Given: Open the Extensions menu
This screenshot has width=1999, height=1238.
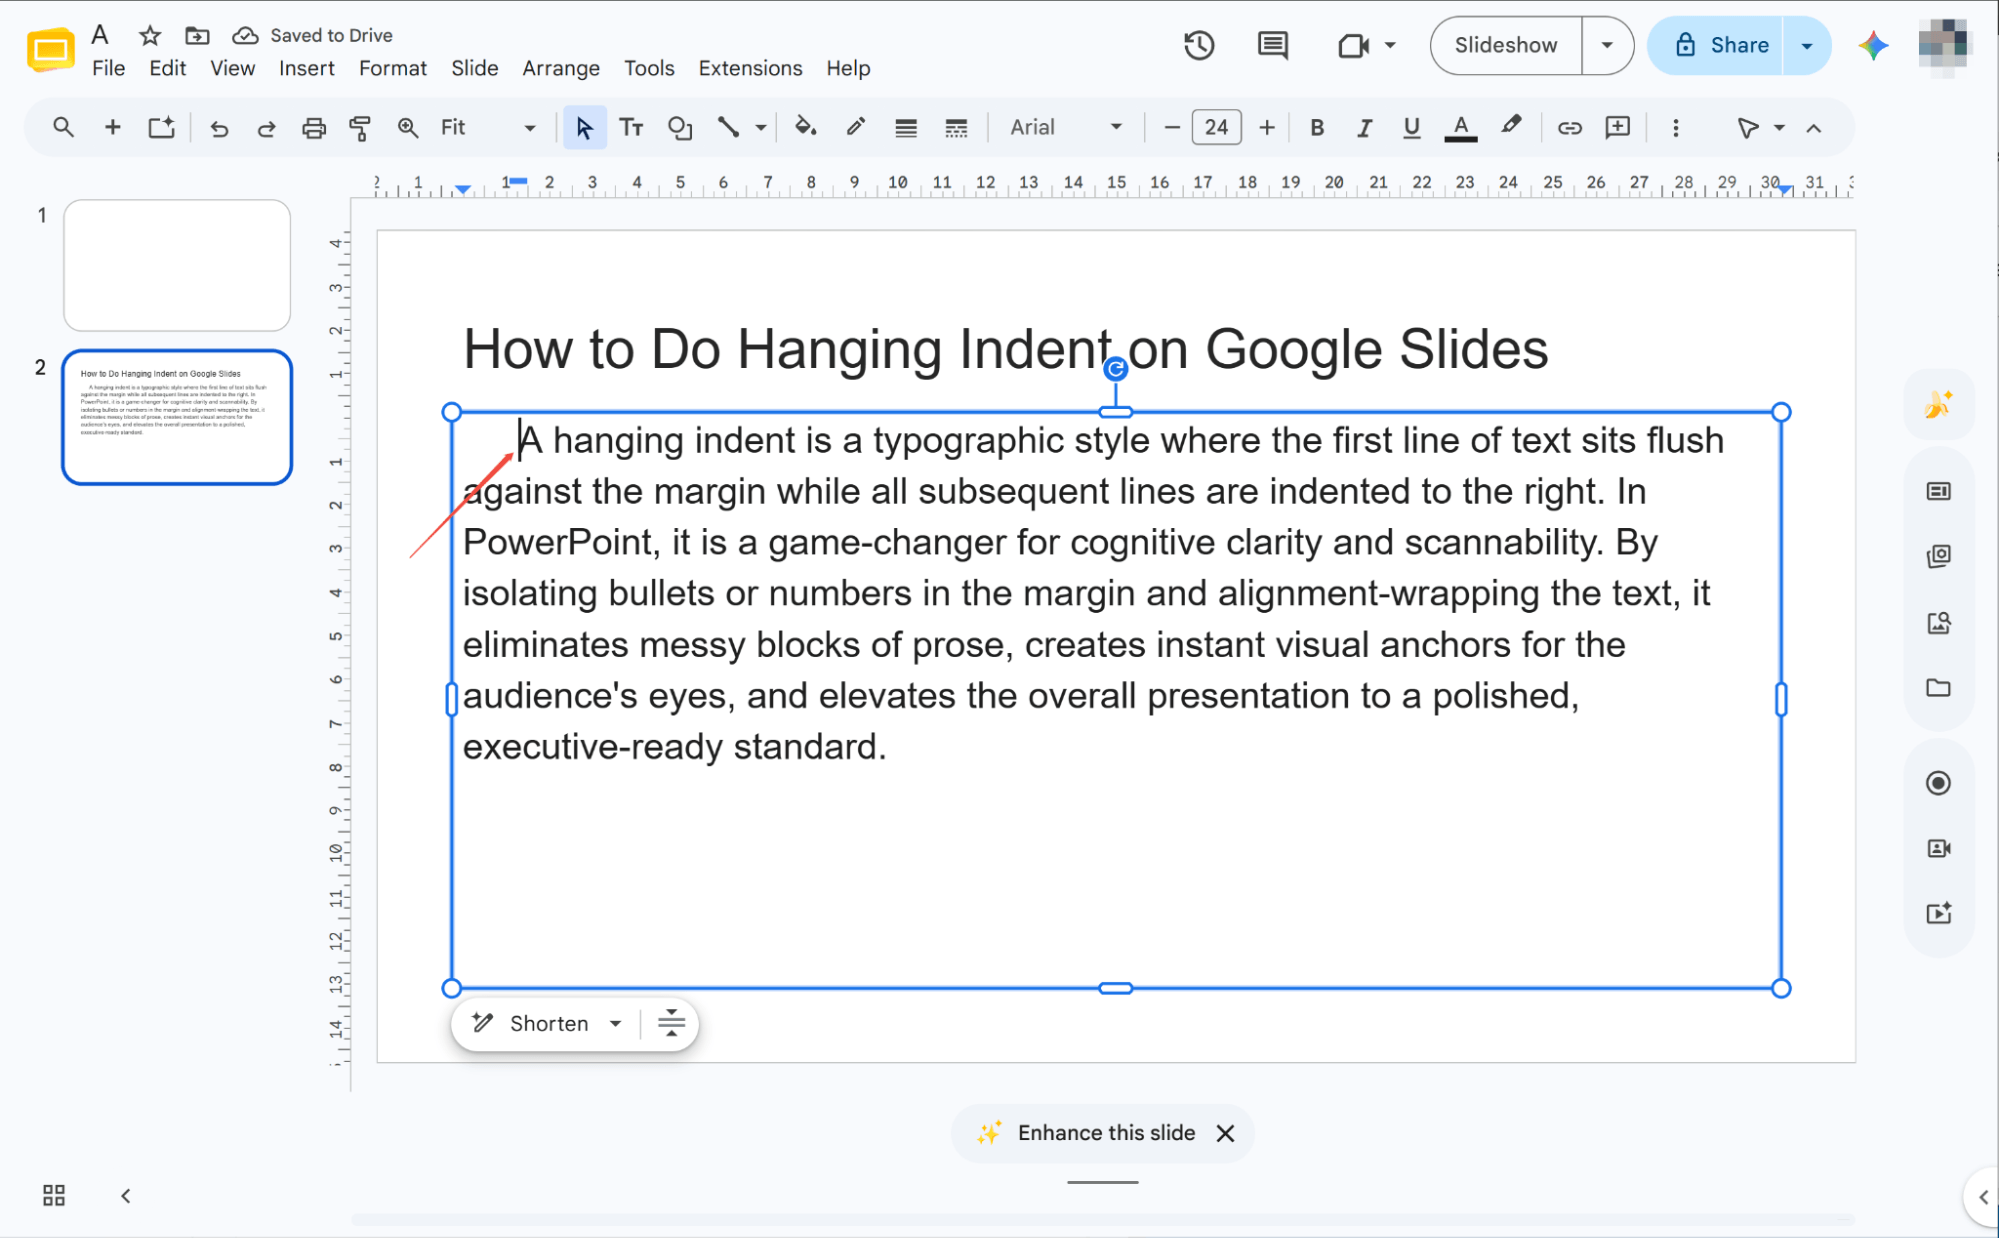Looking at the screenshot, I should [x=750, y=68].
